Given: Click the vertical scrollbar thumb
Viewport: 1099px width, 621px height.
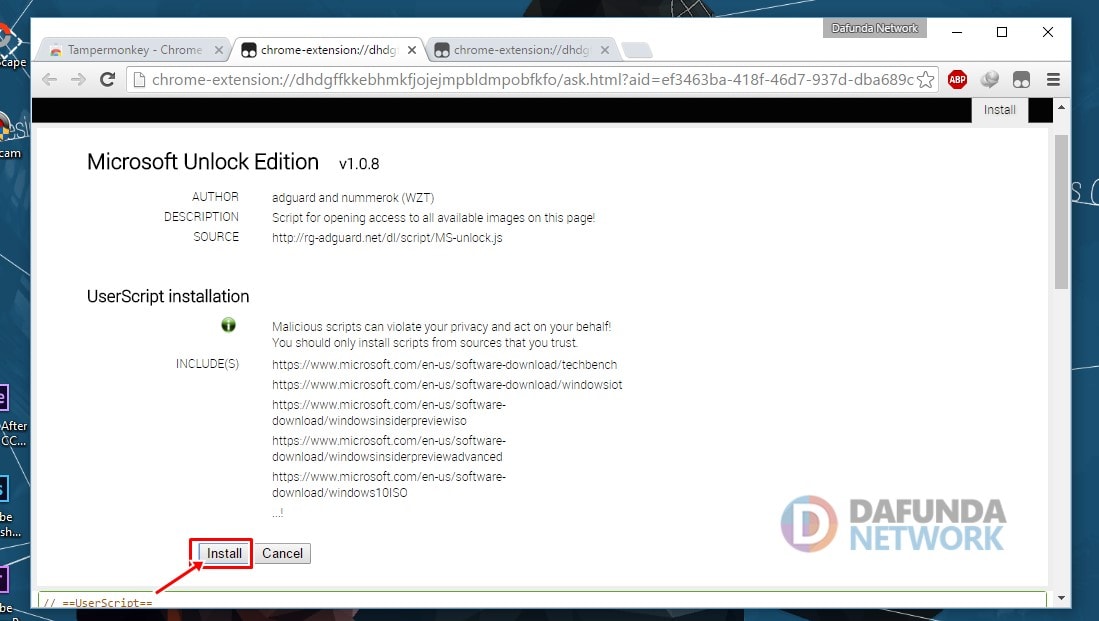Looking at the screenshot, I should coord(1060,210).
